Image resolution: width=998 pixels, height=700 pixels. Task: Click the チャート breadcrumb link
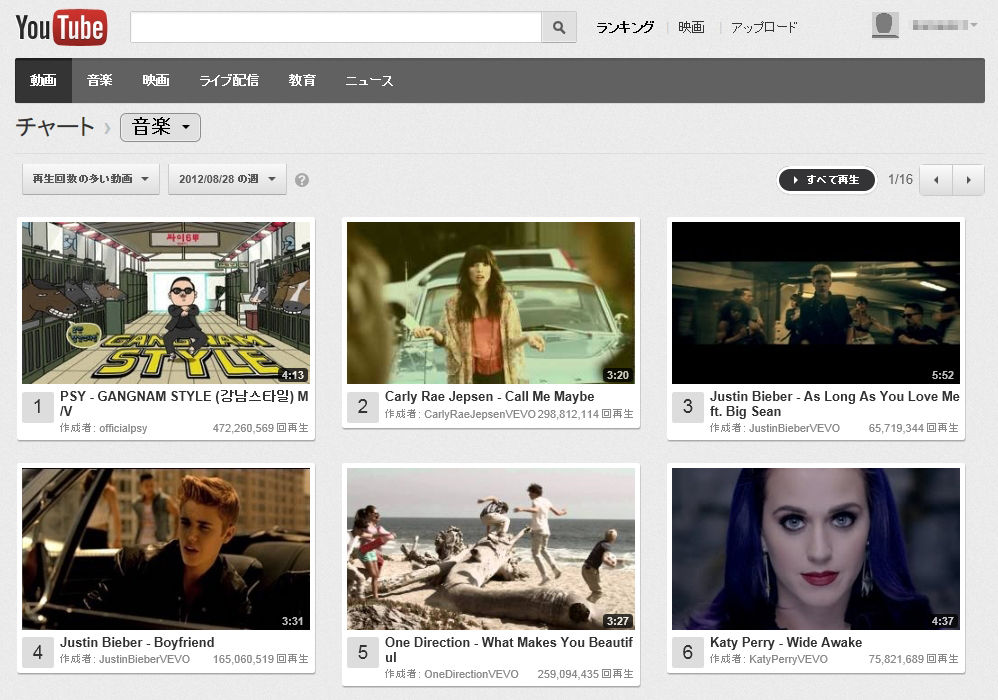point(55,127)
